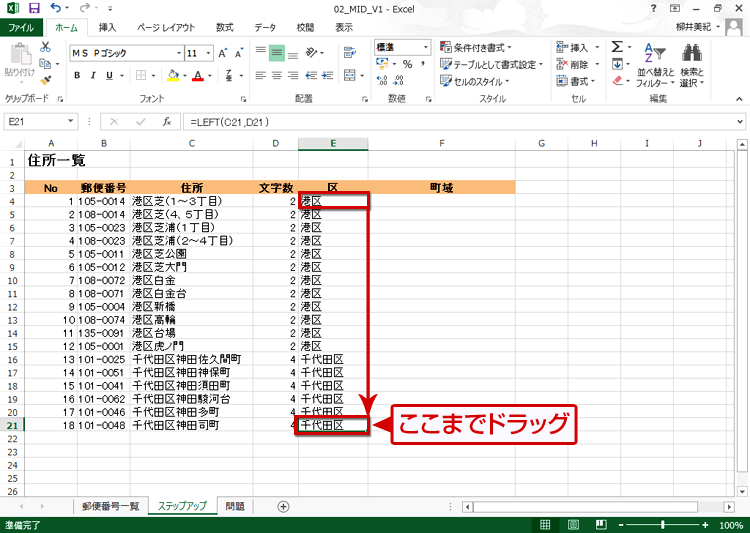
Task: Apply the yellow fill color bucket
Action: click(173, 75)
